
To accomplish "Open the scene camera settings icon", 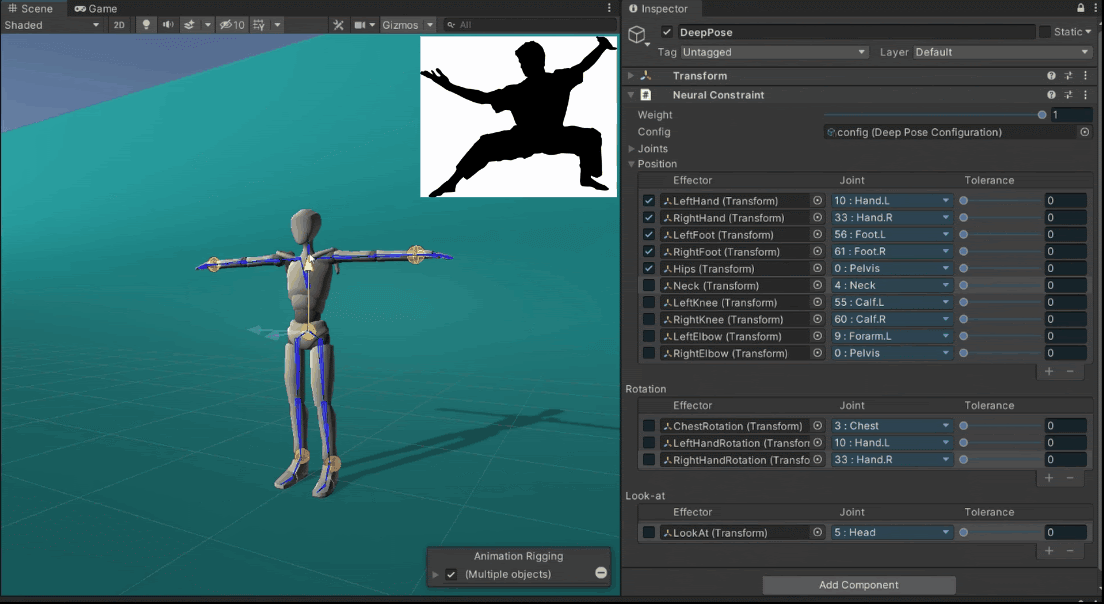I will click(360, 25).
